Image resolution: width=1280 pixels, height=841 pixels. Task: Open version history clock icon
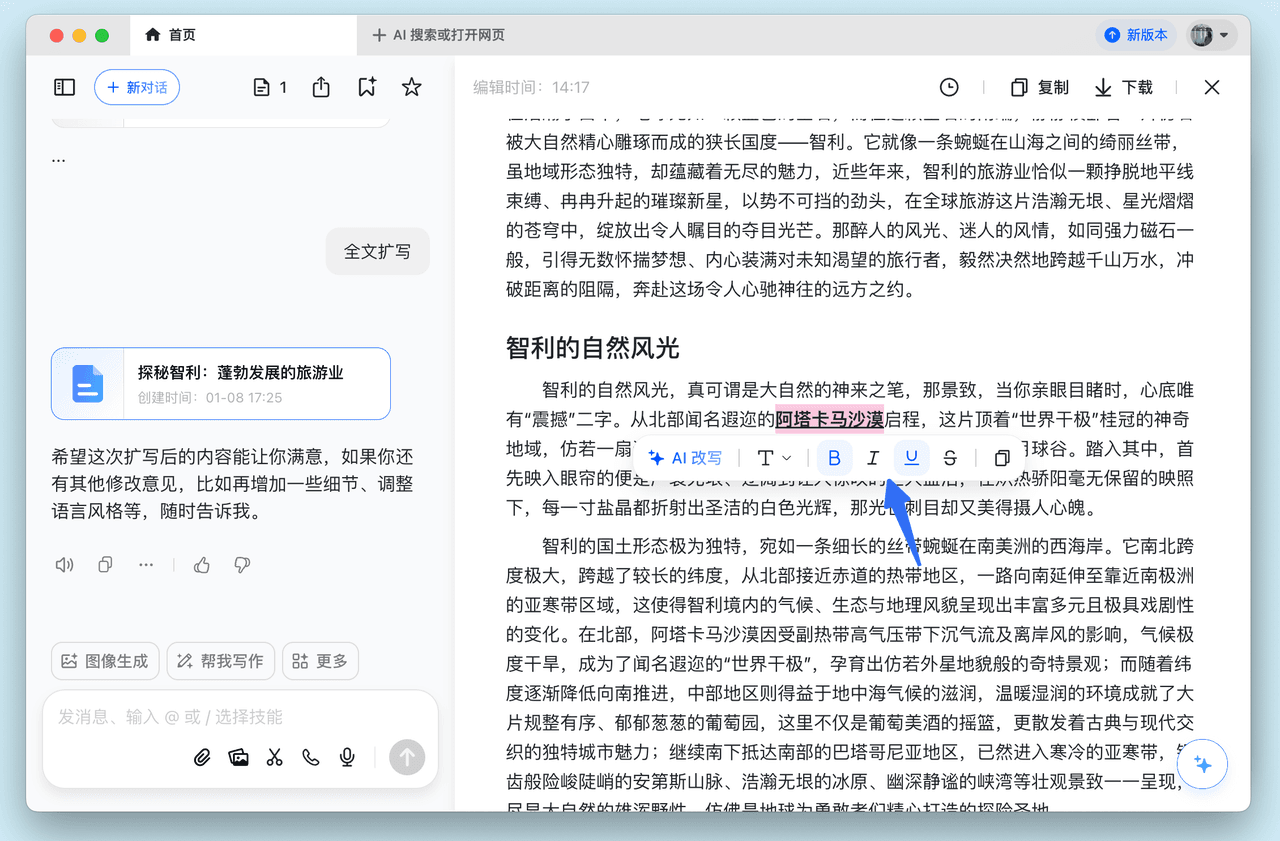[x=948, y=88]
